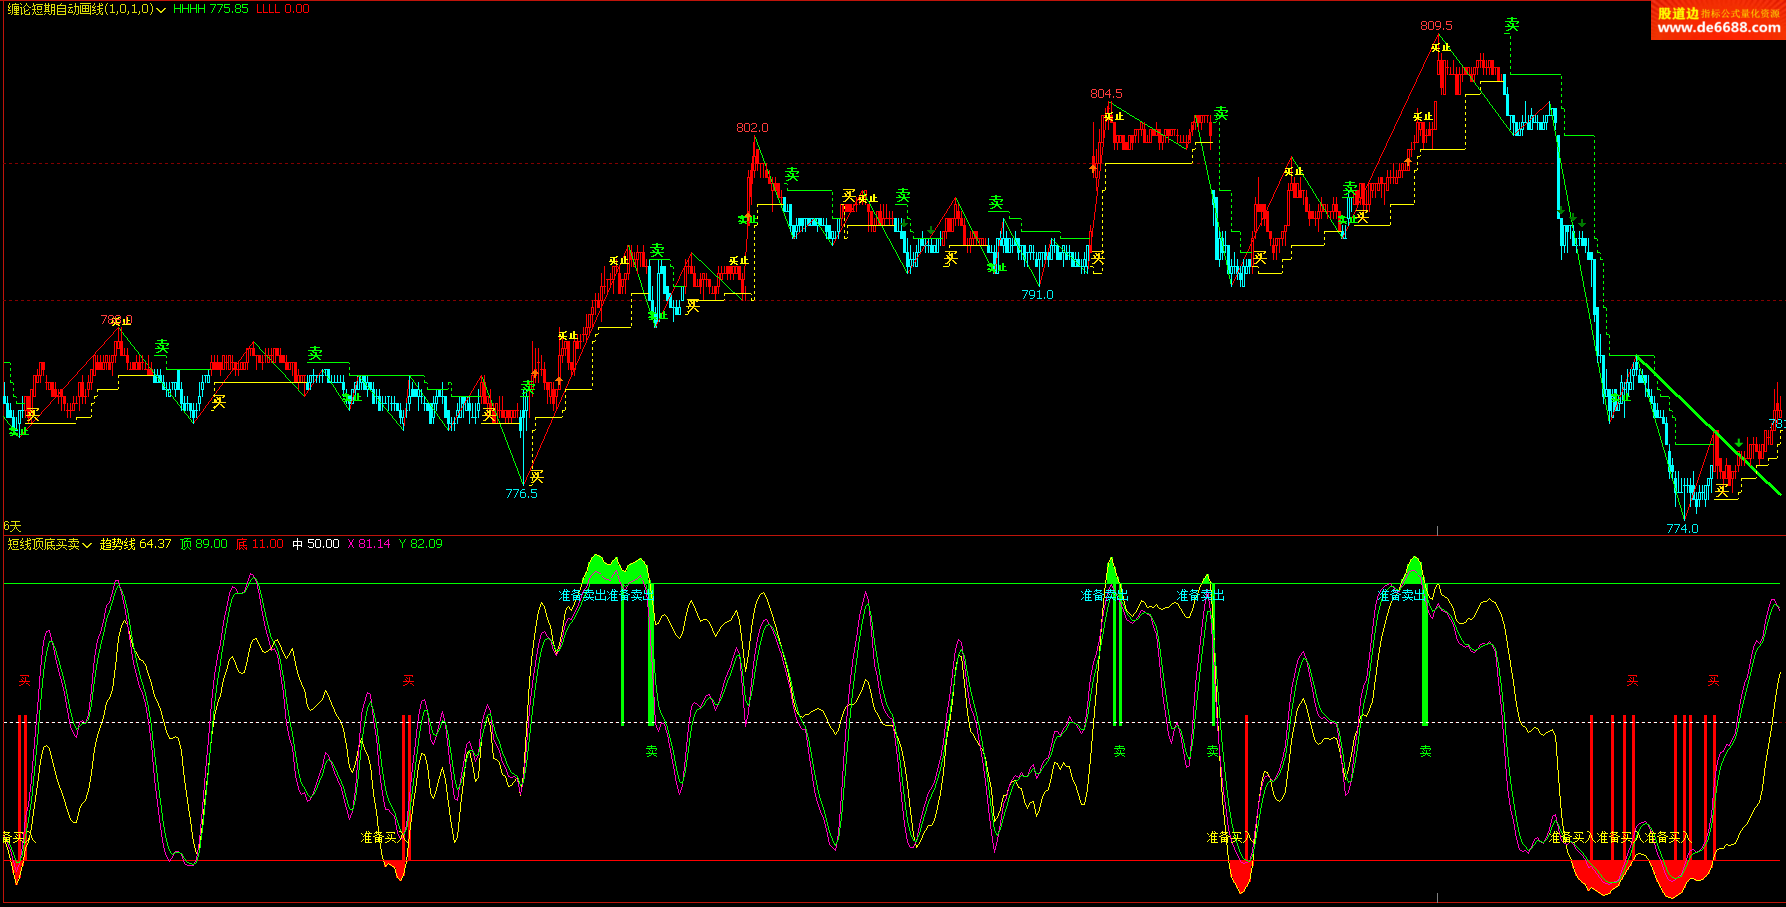1786x907 pixels.
Task: Click the 809.5 peak price label
Action: point(1436,26)
